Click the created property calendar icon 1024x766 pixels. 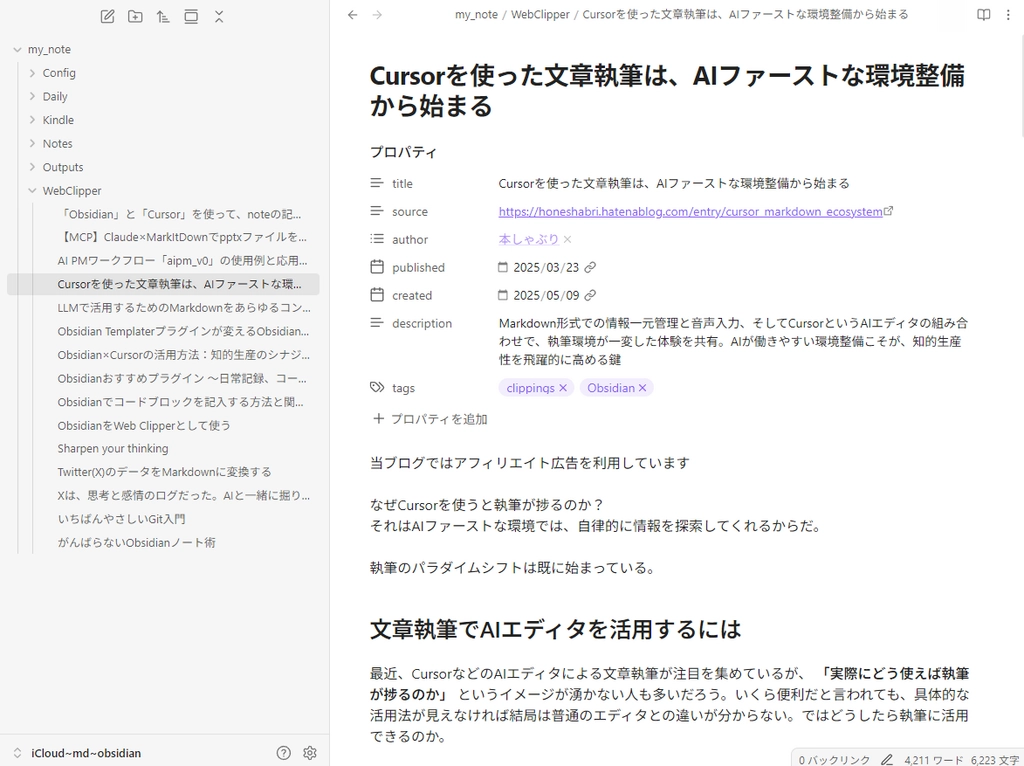coord(377,295)
